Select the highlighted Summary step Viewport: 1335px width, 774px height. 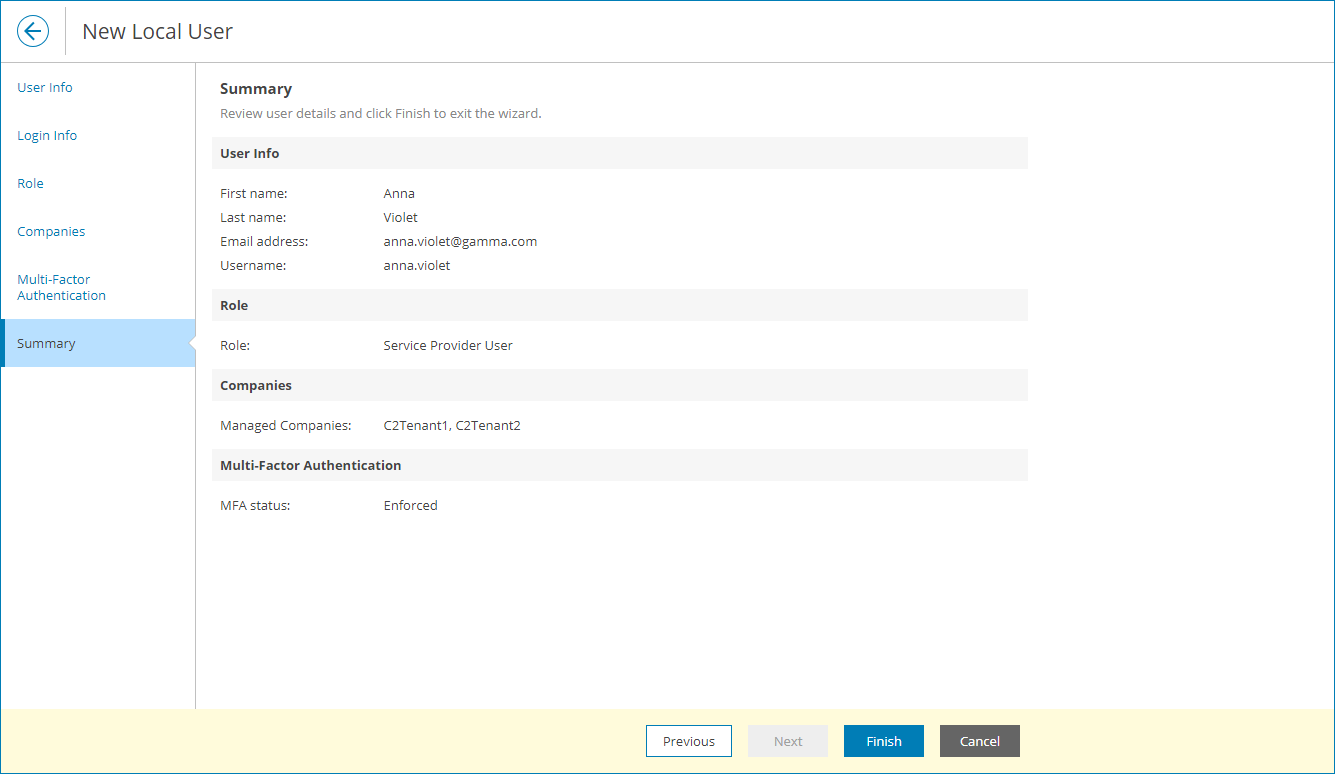(x=46, y=343)
